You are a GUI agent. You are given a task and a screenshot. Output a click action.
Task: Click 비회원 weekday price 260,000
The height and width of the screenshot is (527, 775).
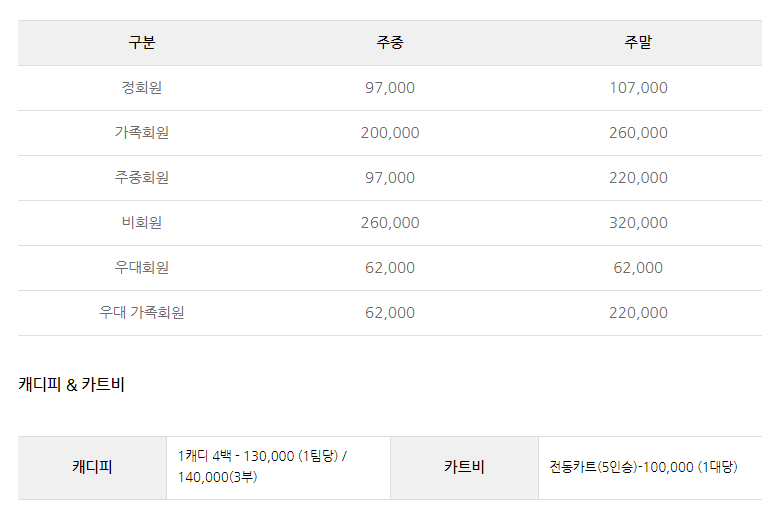point(390,222)
